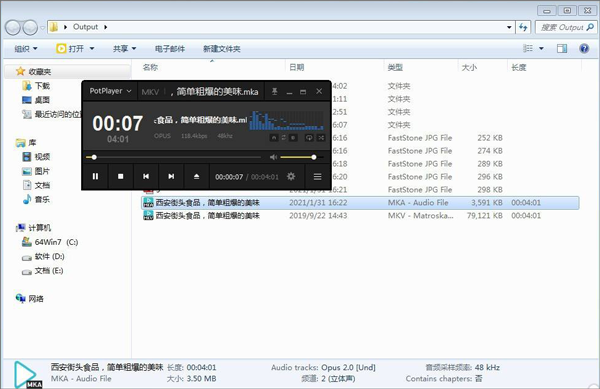Click the 电子邮件 toolbar button
600x389 pixels.
click(170, 49)
